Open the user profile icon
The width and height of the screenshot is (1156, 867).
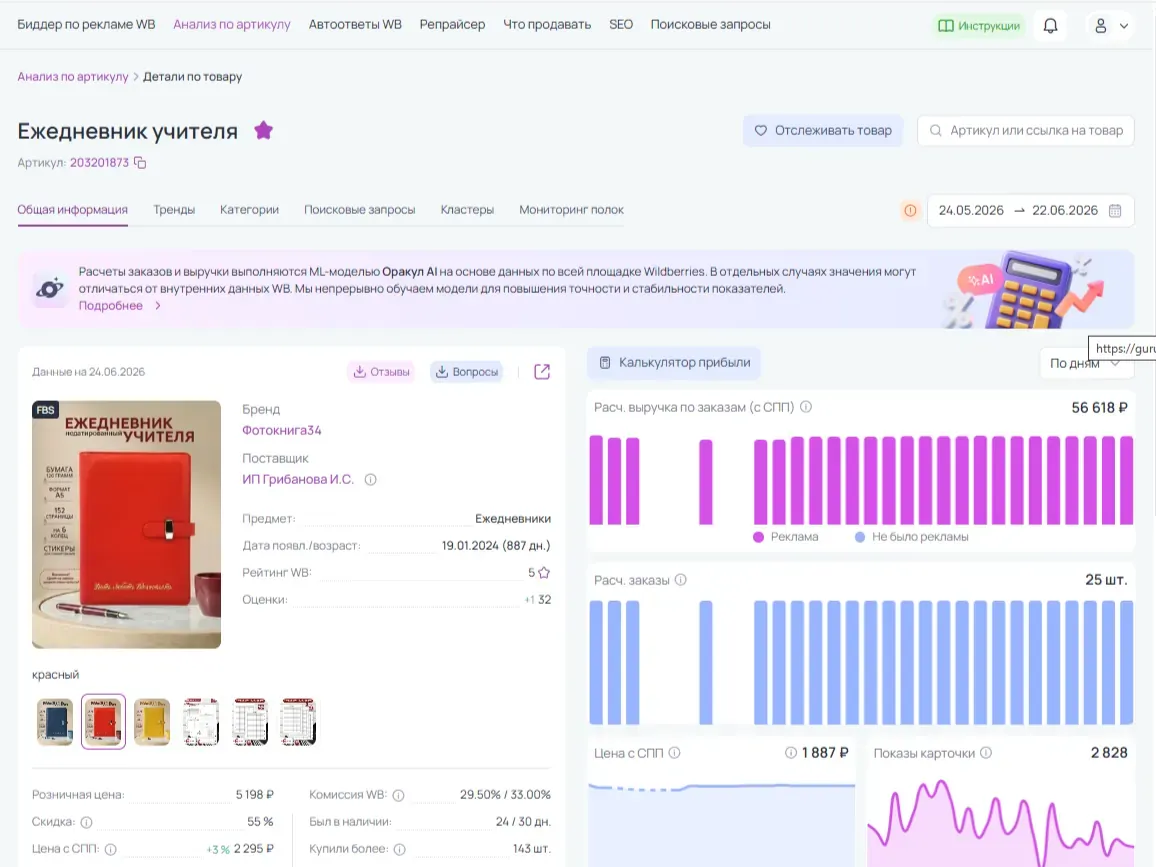1101,26
